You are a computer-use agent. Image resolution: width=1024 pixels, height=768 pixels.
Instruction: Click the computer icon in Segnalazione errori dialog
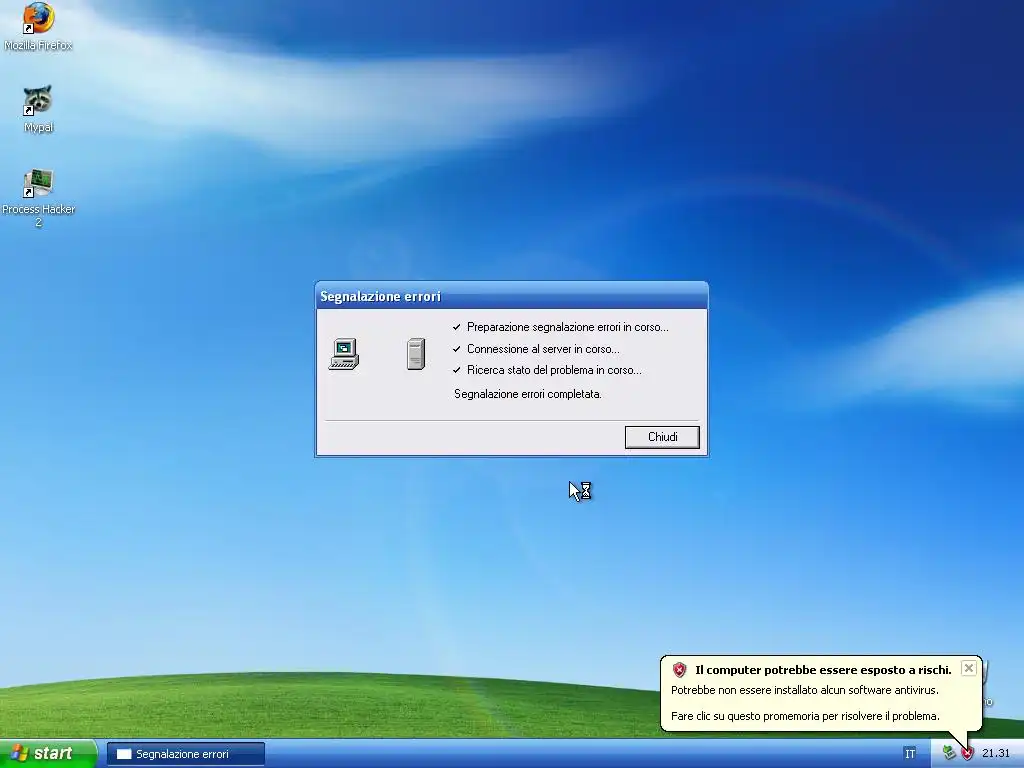[x=344, y=354]
